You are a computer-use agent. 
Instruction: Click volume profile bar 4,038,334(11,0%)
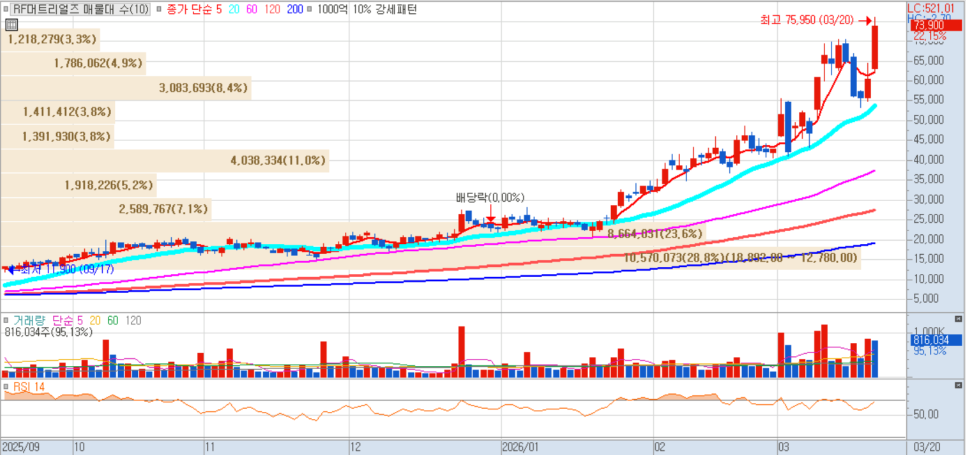[x=164, y=161]
